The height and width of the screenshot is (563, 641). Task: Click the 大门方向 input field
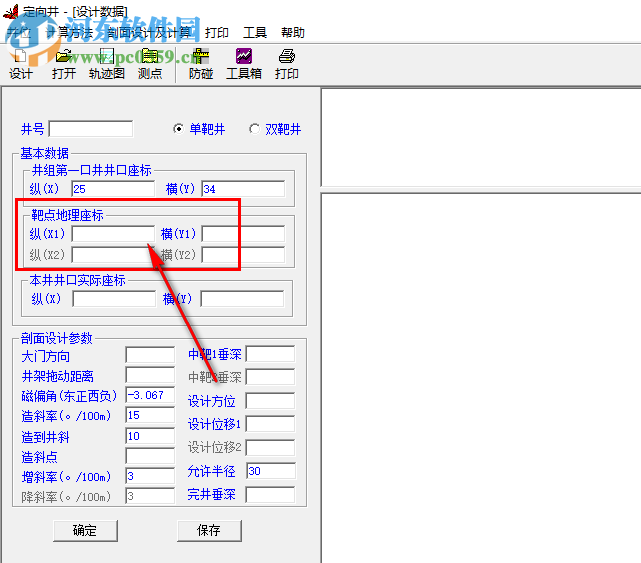point(150,354)
